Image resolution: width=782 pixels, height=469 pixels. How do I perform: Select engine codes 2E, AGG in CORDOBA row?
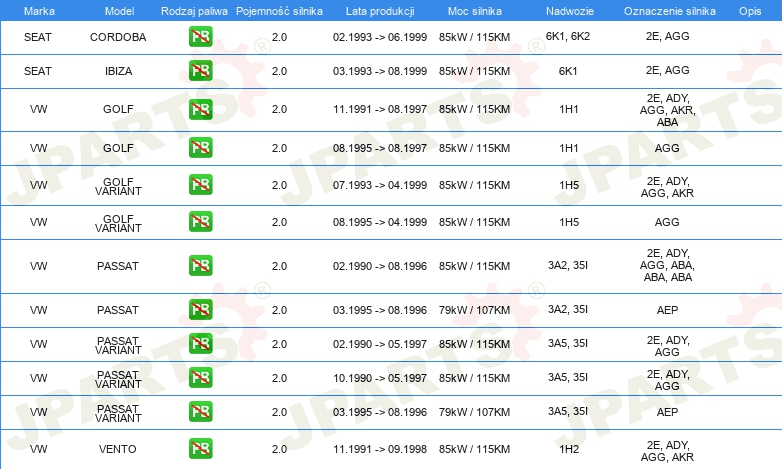click(667, 36)
